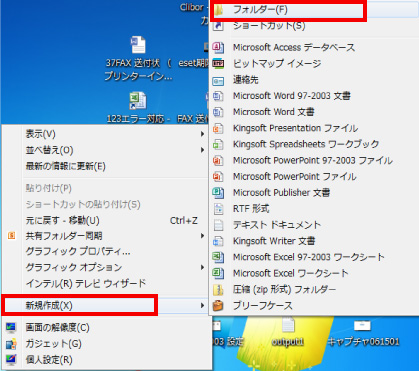This screenshot has height=371, width=419.
Task: Click Kingsoft Presentation ファイル label
Action: (295, 128)
